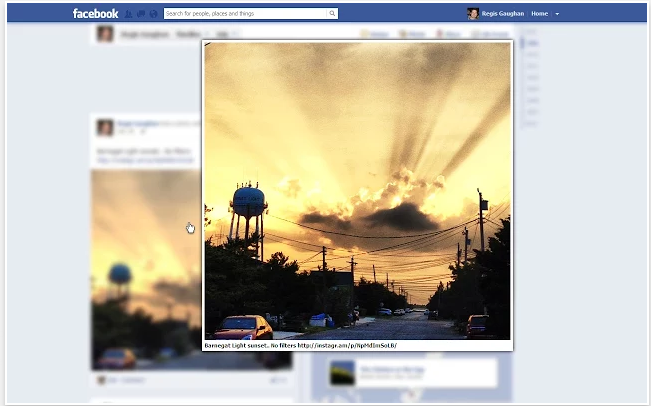Click the profile picture next to blurred name

click(105, 34)
